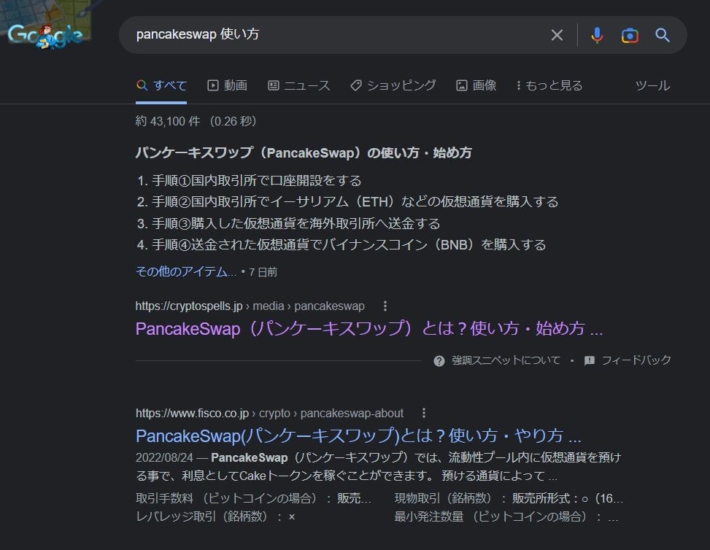The image size is (710, 550).
Task: Start voice search with the microphone icon
Action: point(597,35)
